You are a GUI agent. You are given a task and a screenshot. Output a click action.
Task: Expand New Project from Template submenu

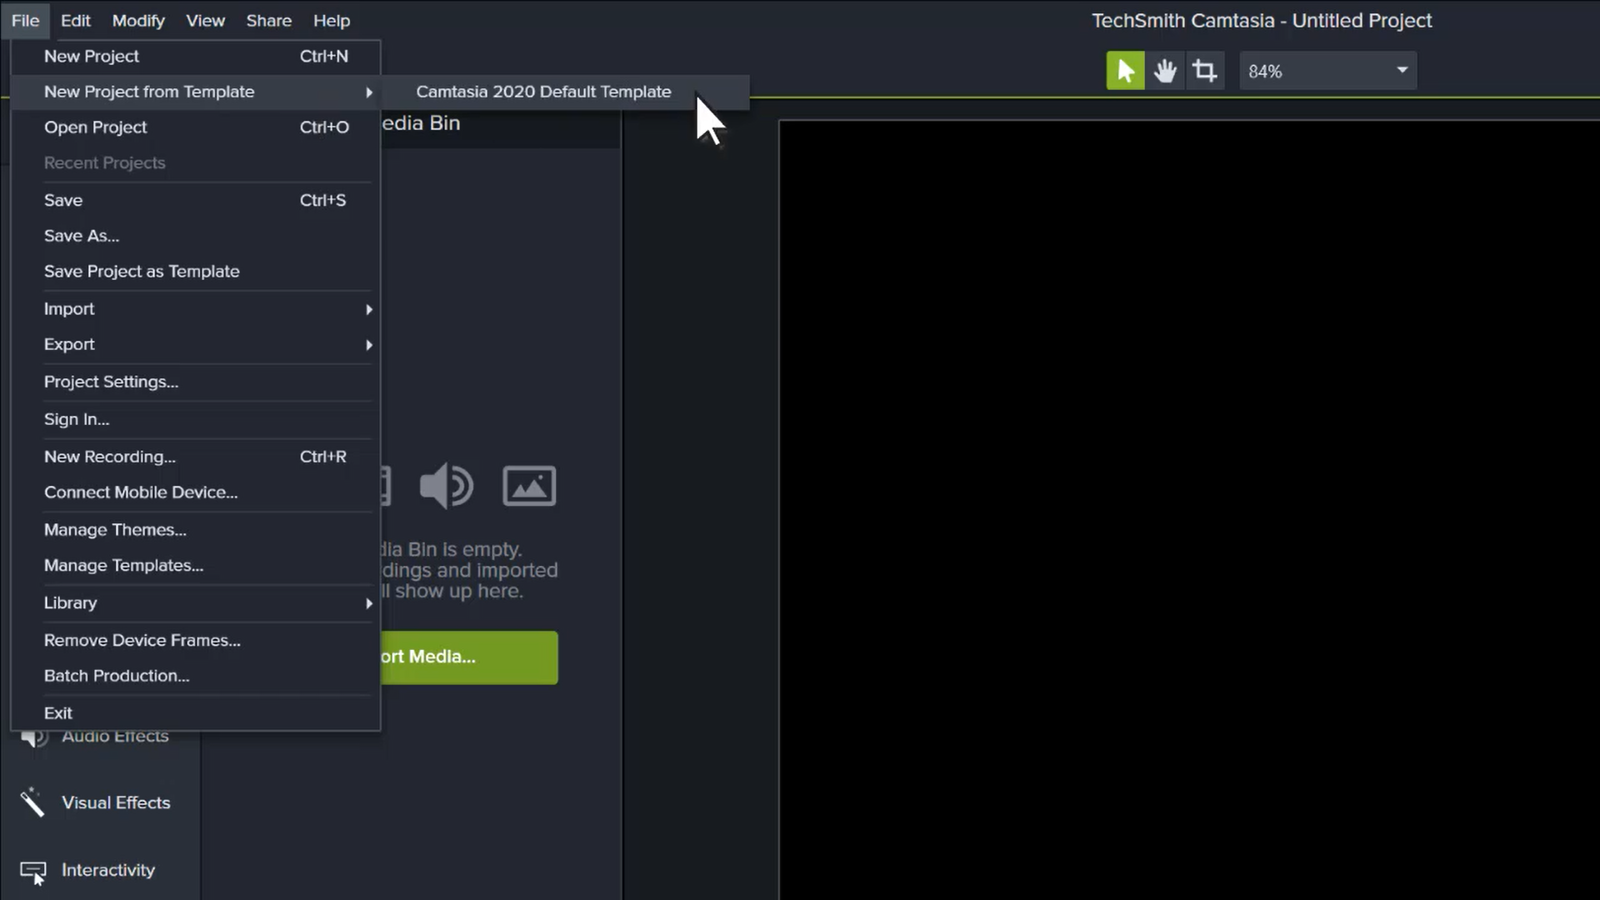(x=196, y=92)
